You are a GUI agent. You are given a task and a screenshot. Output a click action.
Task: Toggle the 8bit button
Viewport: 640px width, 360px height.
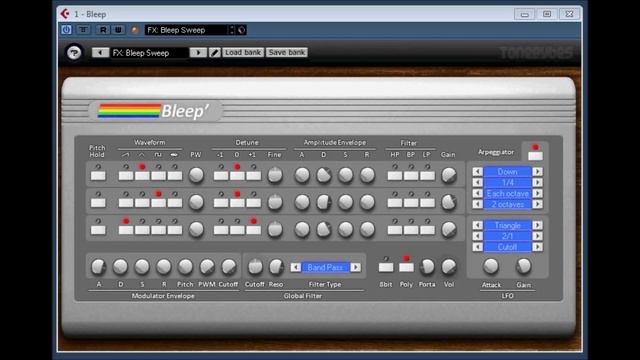(x=386, y=267)
